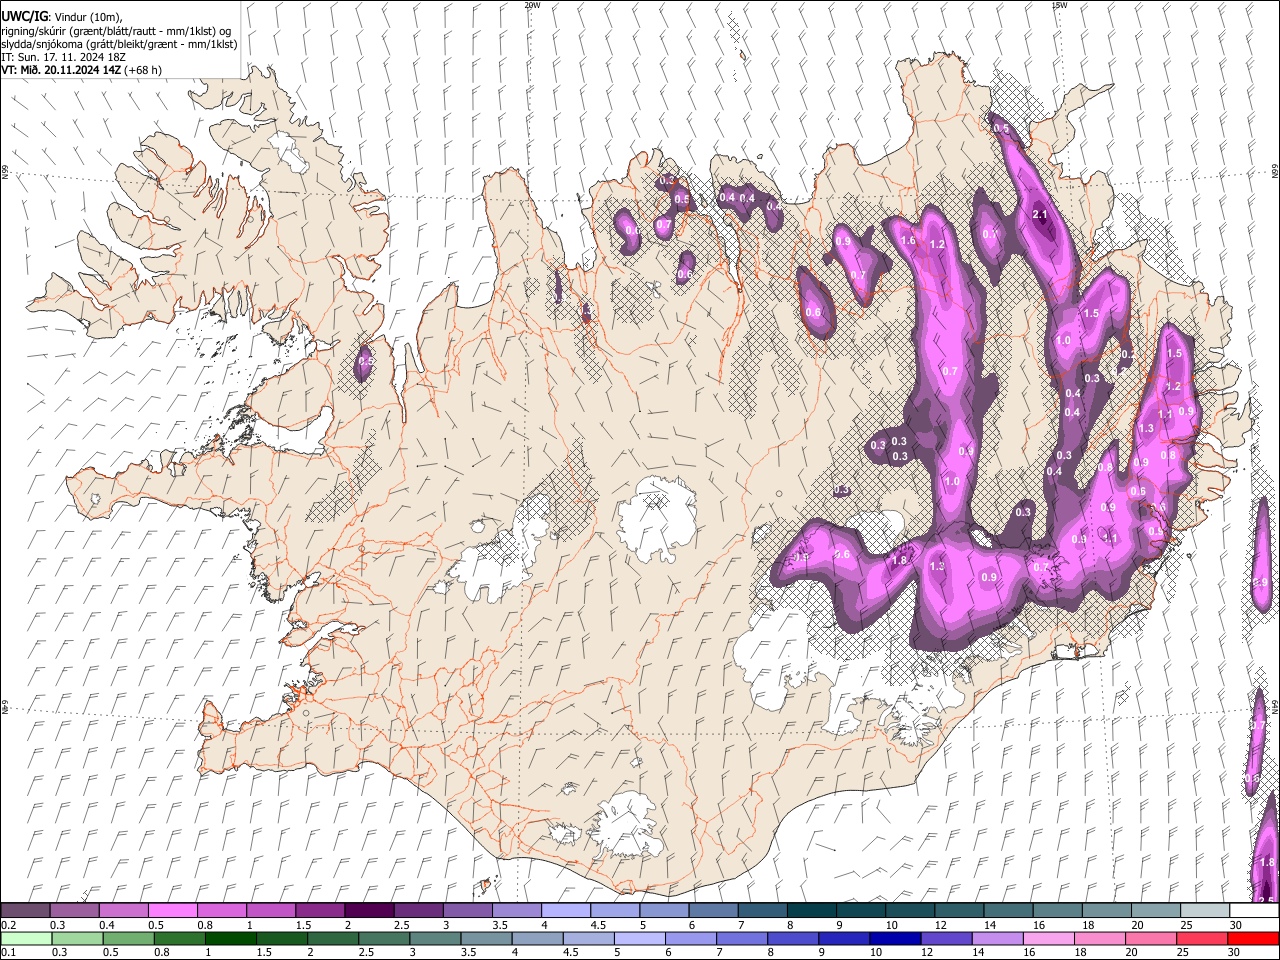
Task: Click rain legend swatch between 4 and 4.5
Action: click(537, 938)
